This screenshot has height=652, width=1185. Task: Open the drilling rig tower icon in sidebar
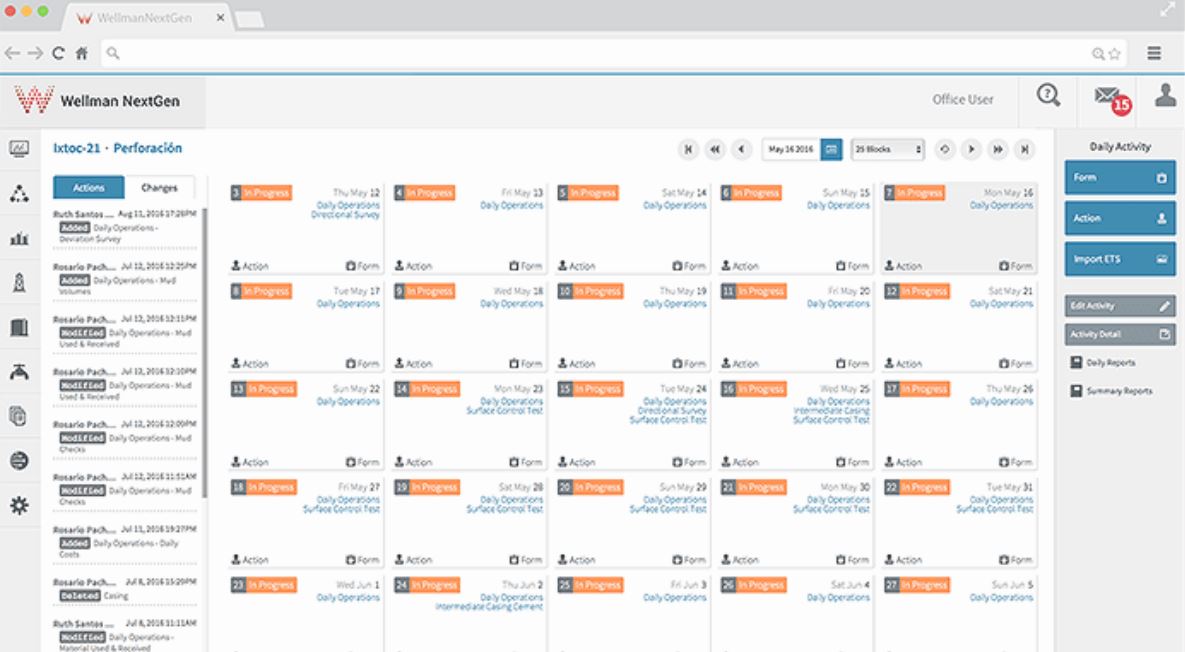(x=20, y=283)
